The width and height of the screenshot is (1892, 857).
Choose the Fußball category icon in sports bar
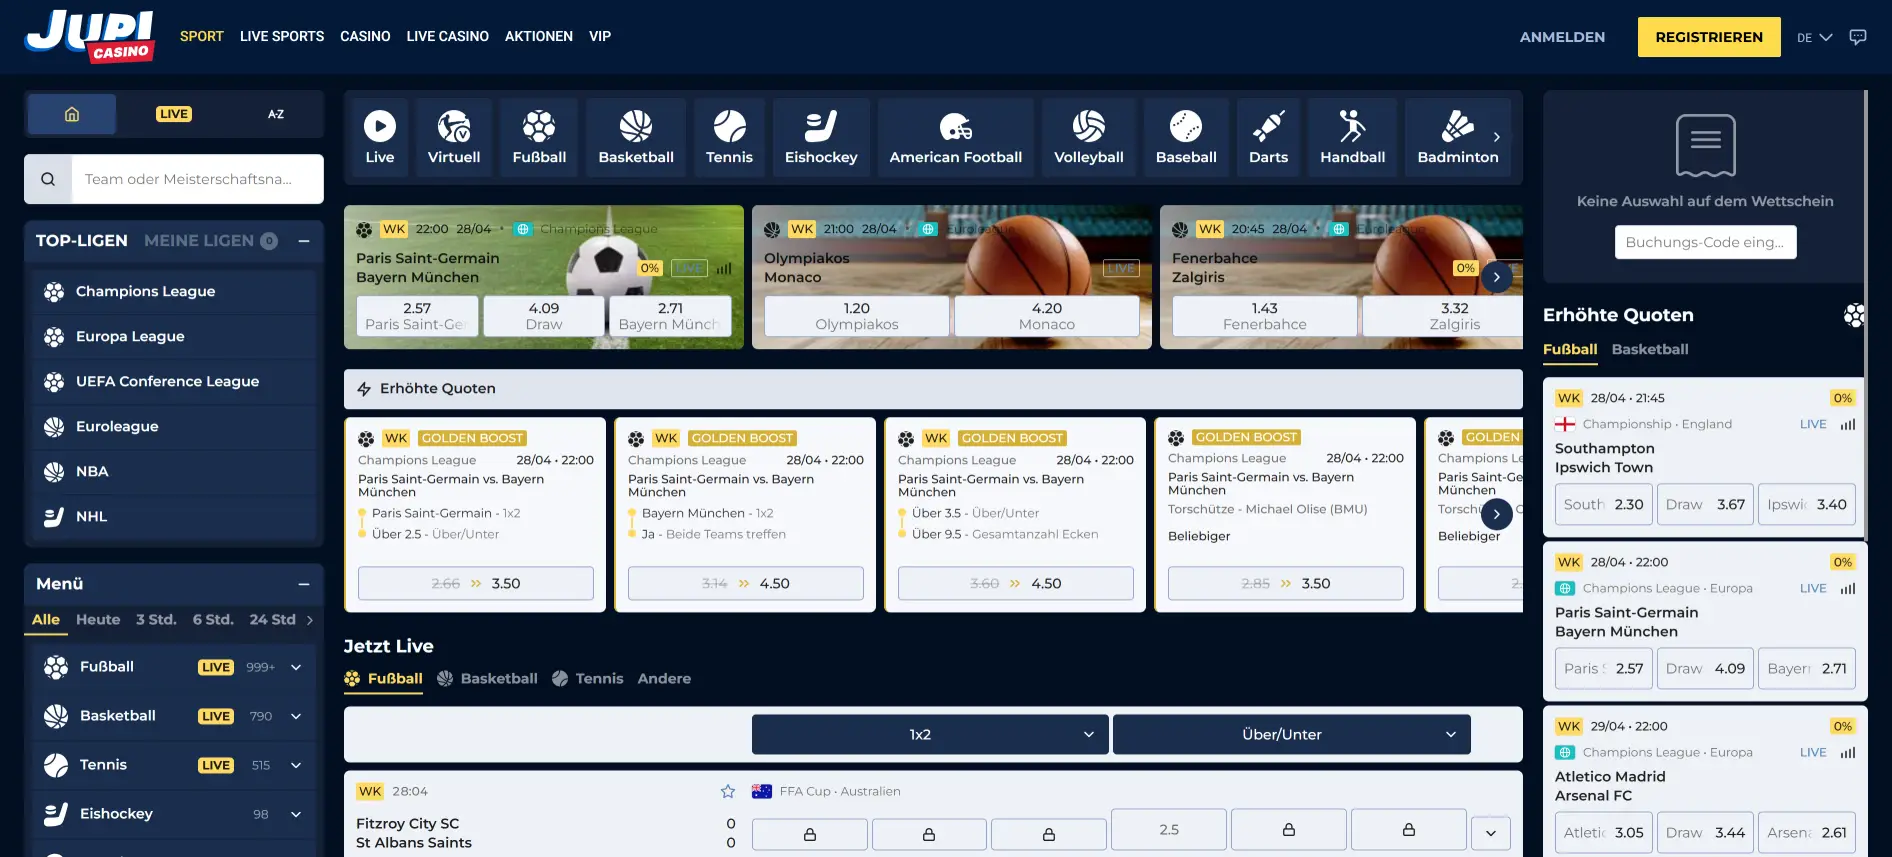pos(539,137)
